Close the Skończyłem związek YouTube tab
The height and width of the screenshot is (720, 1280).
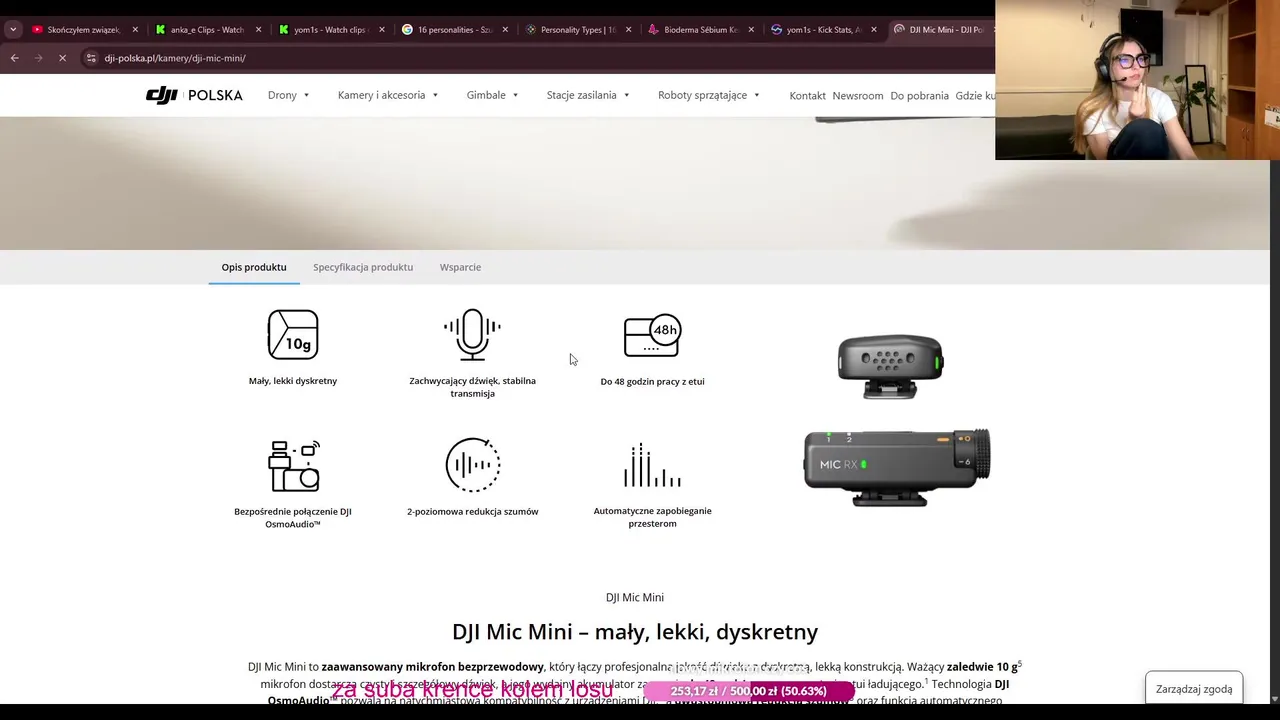pos(135,29)
